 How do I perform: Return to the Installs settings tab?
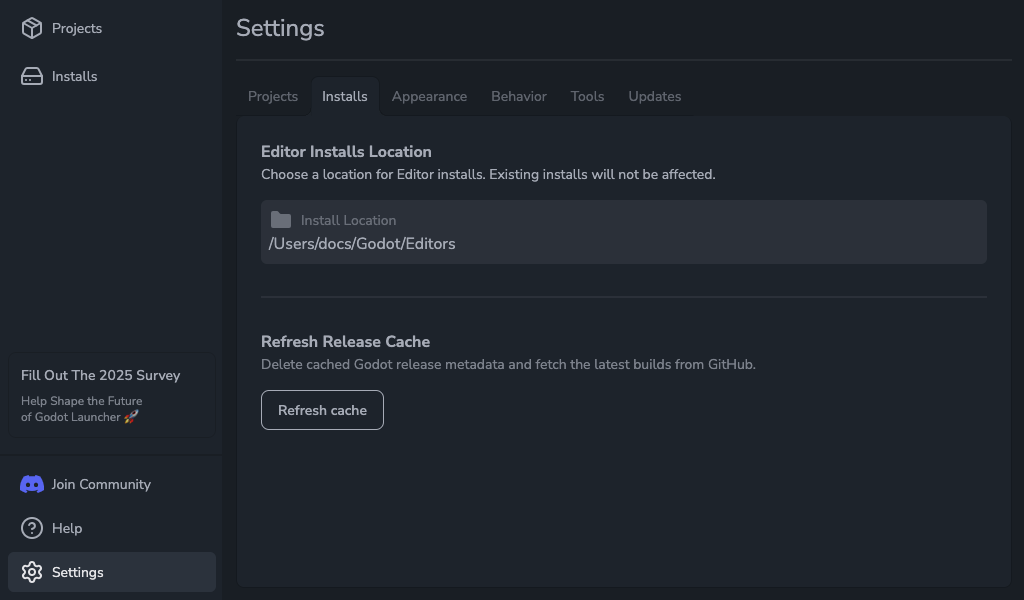(344, 96)
